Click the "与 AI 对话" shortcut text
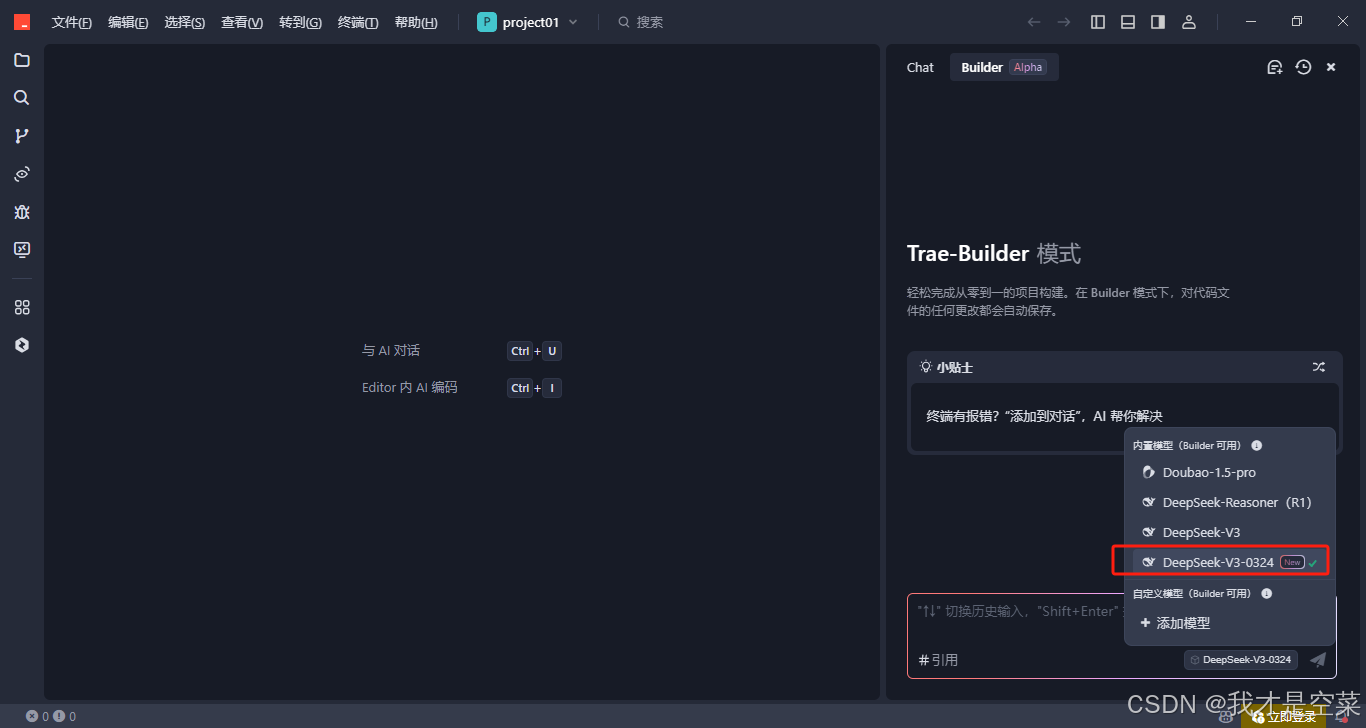Viewport: 1366px width, 728px height. pyautogui.click(x=391, y=351)
